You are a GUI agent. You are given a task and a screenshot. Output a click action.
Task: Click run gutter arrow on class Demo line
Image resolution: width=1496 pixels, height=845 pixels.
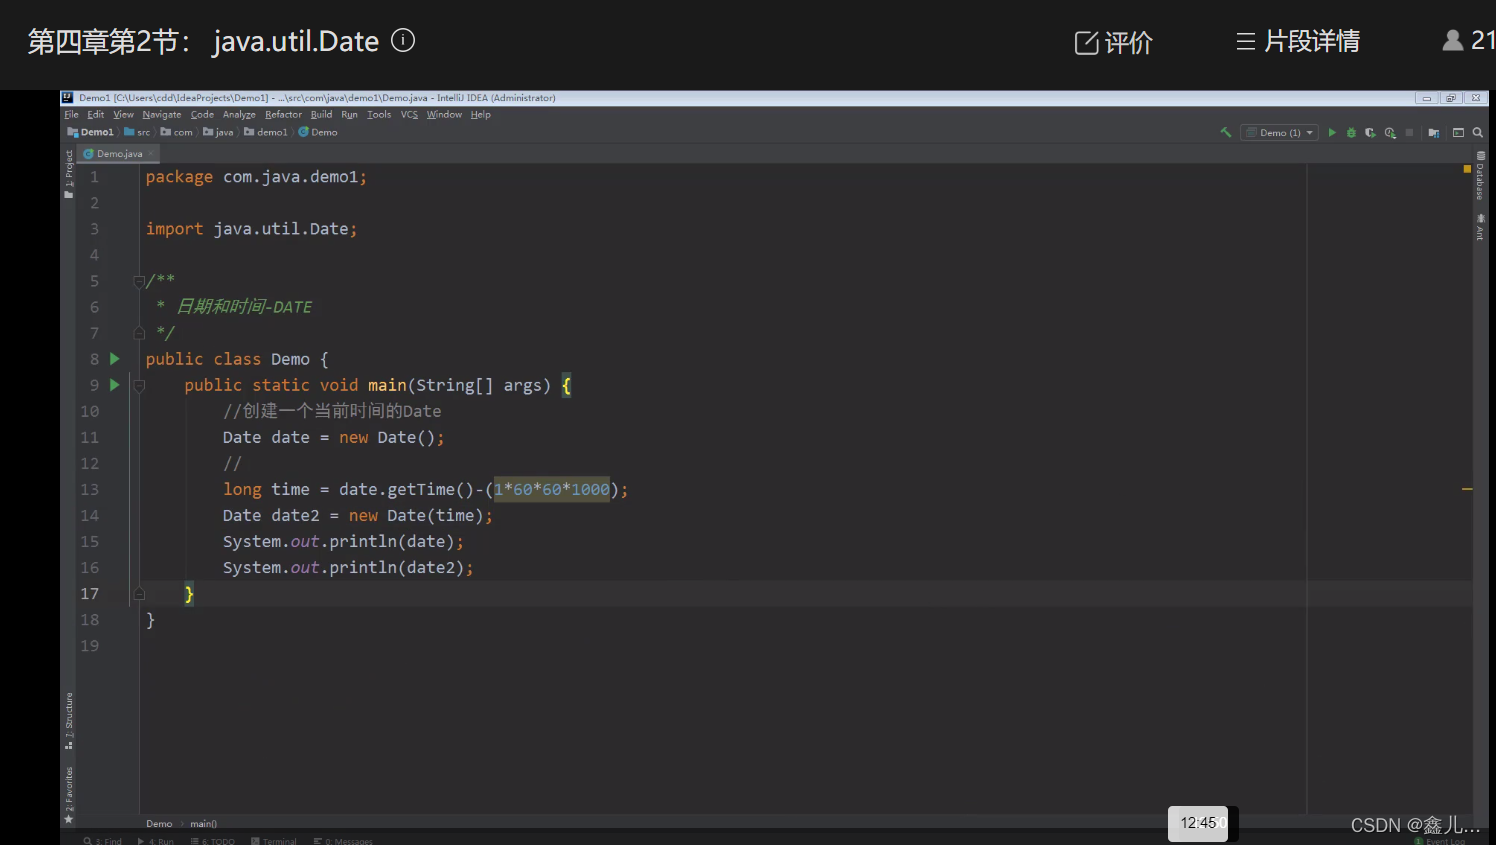coord(115,359)
